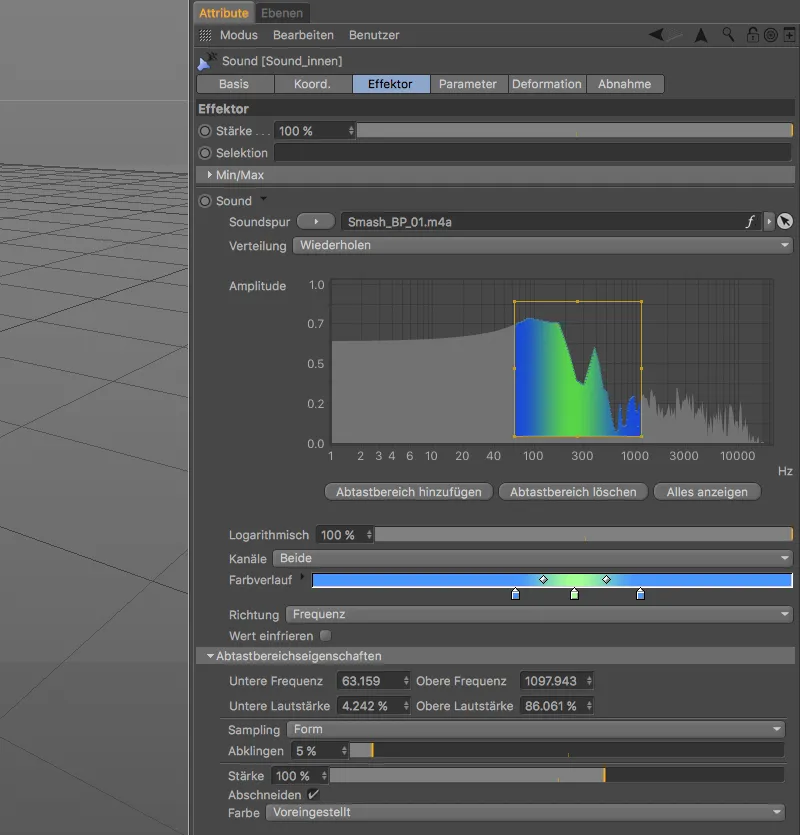Open the Basis tab
Viewport: 800px width, 835px height.
pyautogui.click(x=234, y=84)
